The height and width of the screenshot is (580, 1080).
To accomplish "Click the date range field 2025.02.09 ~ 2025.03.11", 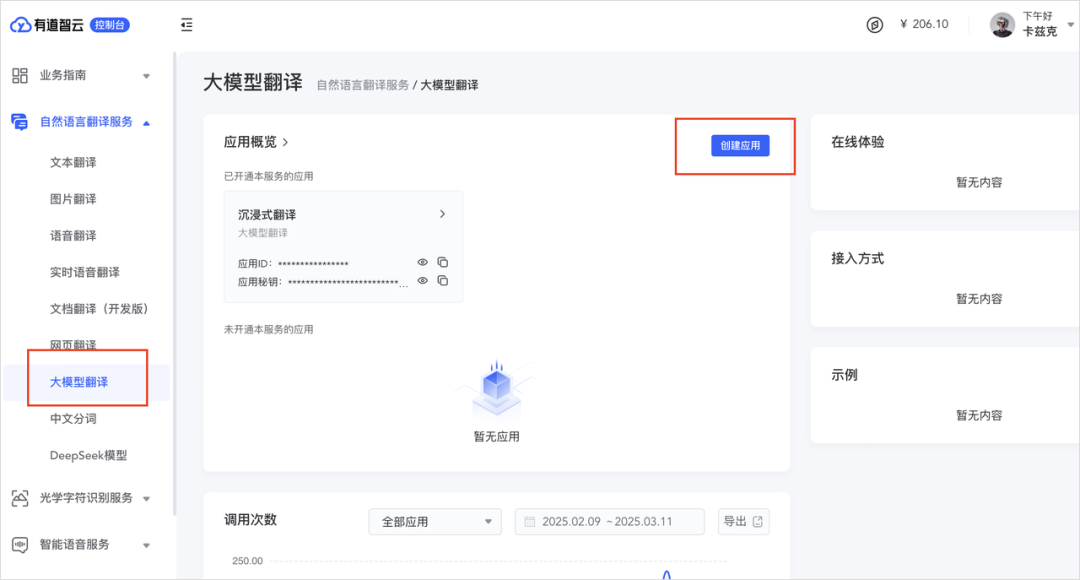I will (x=610, y=521).
